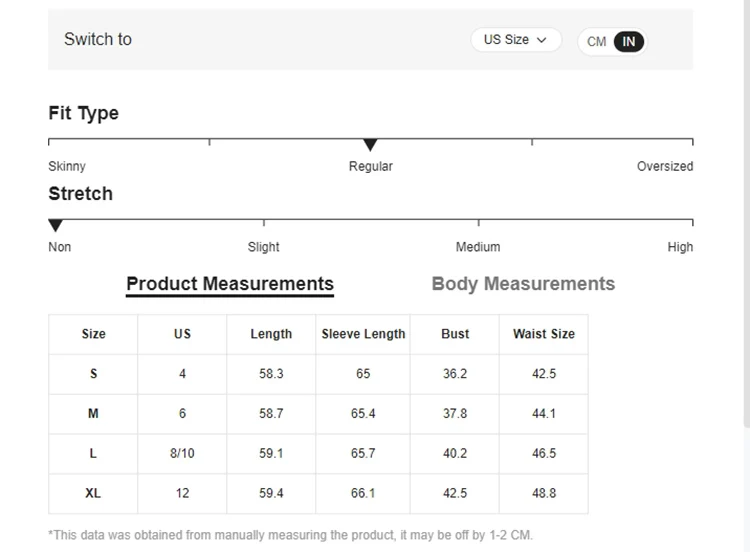This screenshot has height=552, width=750.
Task: Click the Sleeve Length column header
Action: tap(363, 334)
